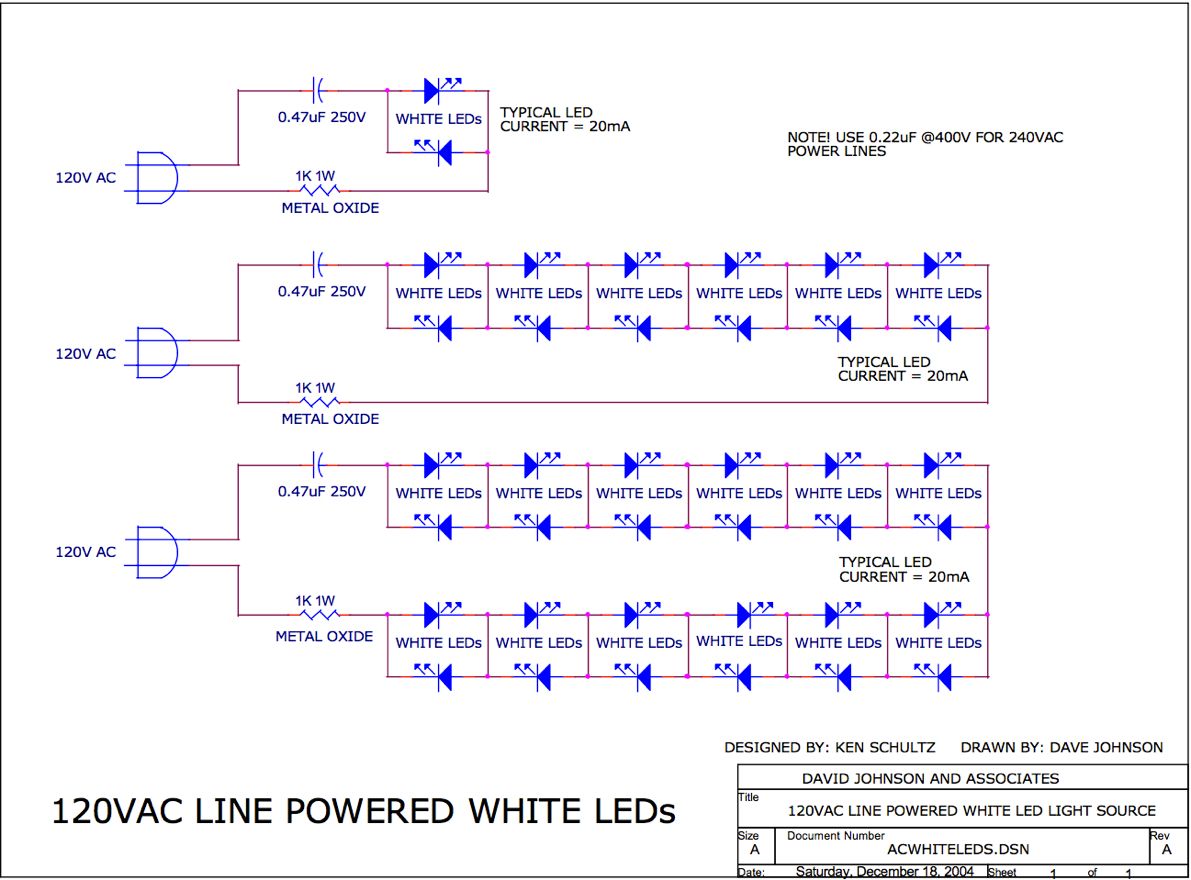Select the middle circuit's AC plug symbol
This screenshot has width=1191, height=880.
click(x=156, y=353)
